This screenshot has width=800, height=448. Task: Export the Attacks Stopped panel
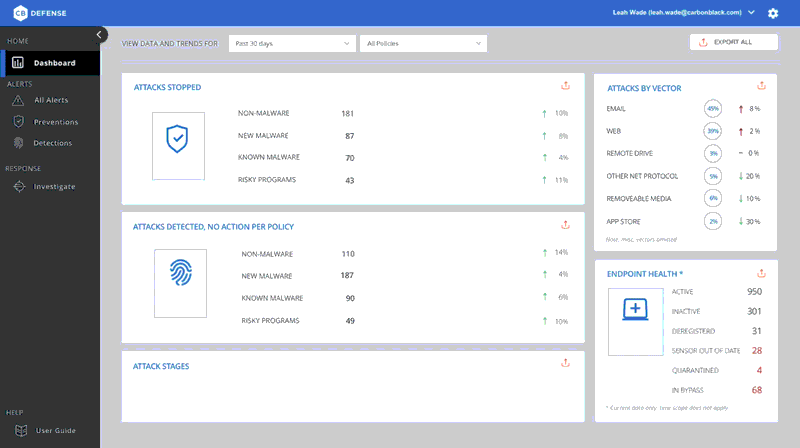tap(565, 86)
